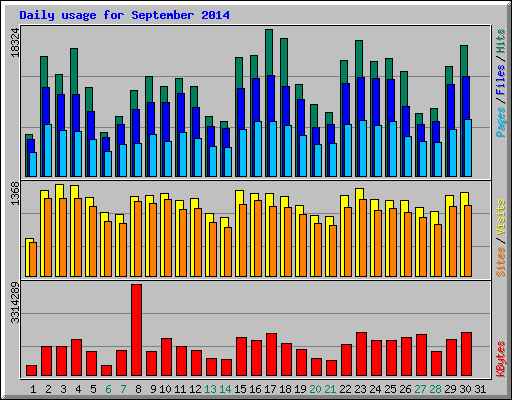Image resolution: width=512 pixels, height=400 pixels.
Task: Click the Files legend label
Action: click(x=501, y=79)
